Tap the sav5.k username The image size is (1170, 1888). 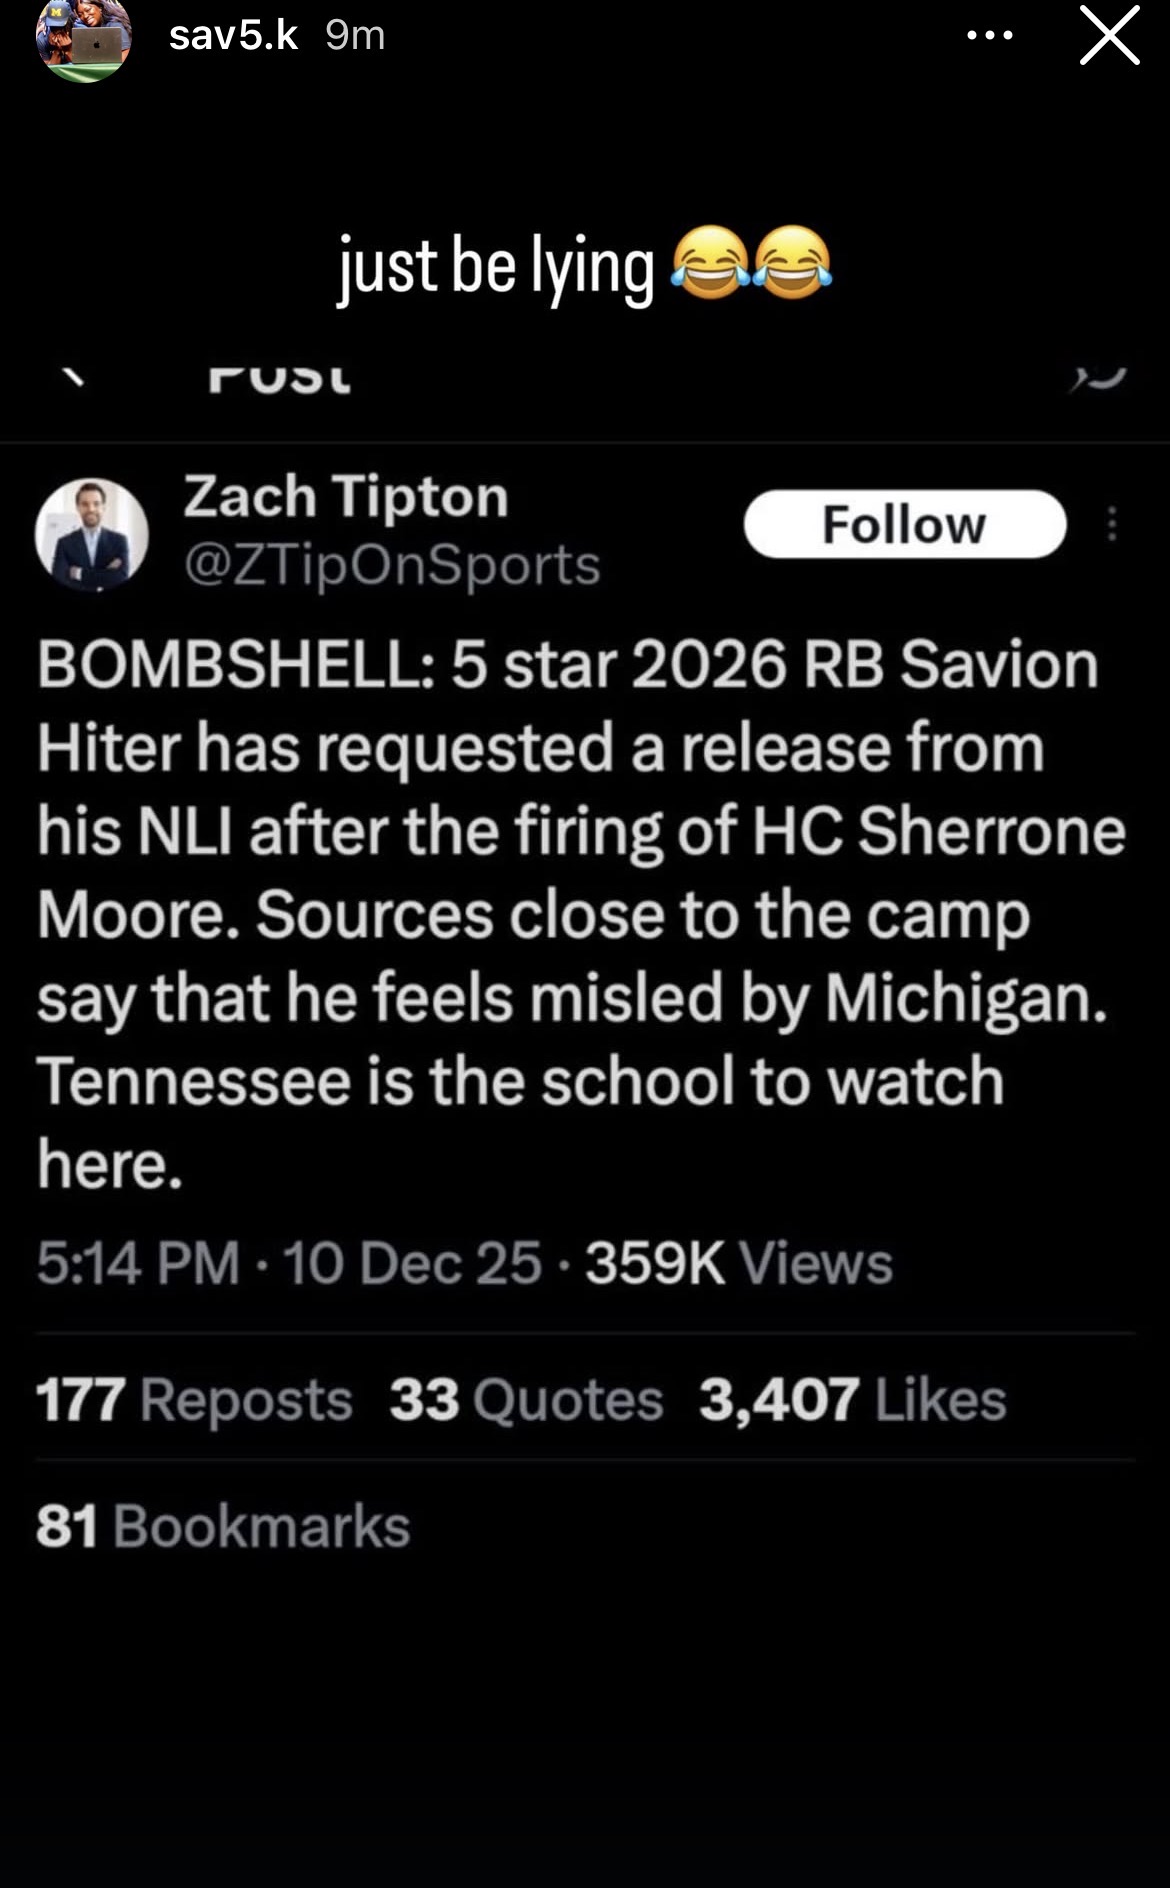click(233, 36)
